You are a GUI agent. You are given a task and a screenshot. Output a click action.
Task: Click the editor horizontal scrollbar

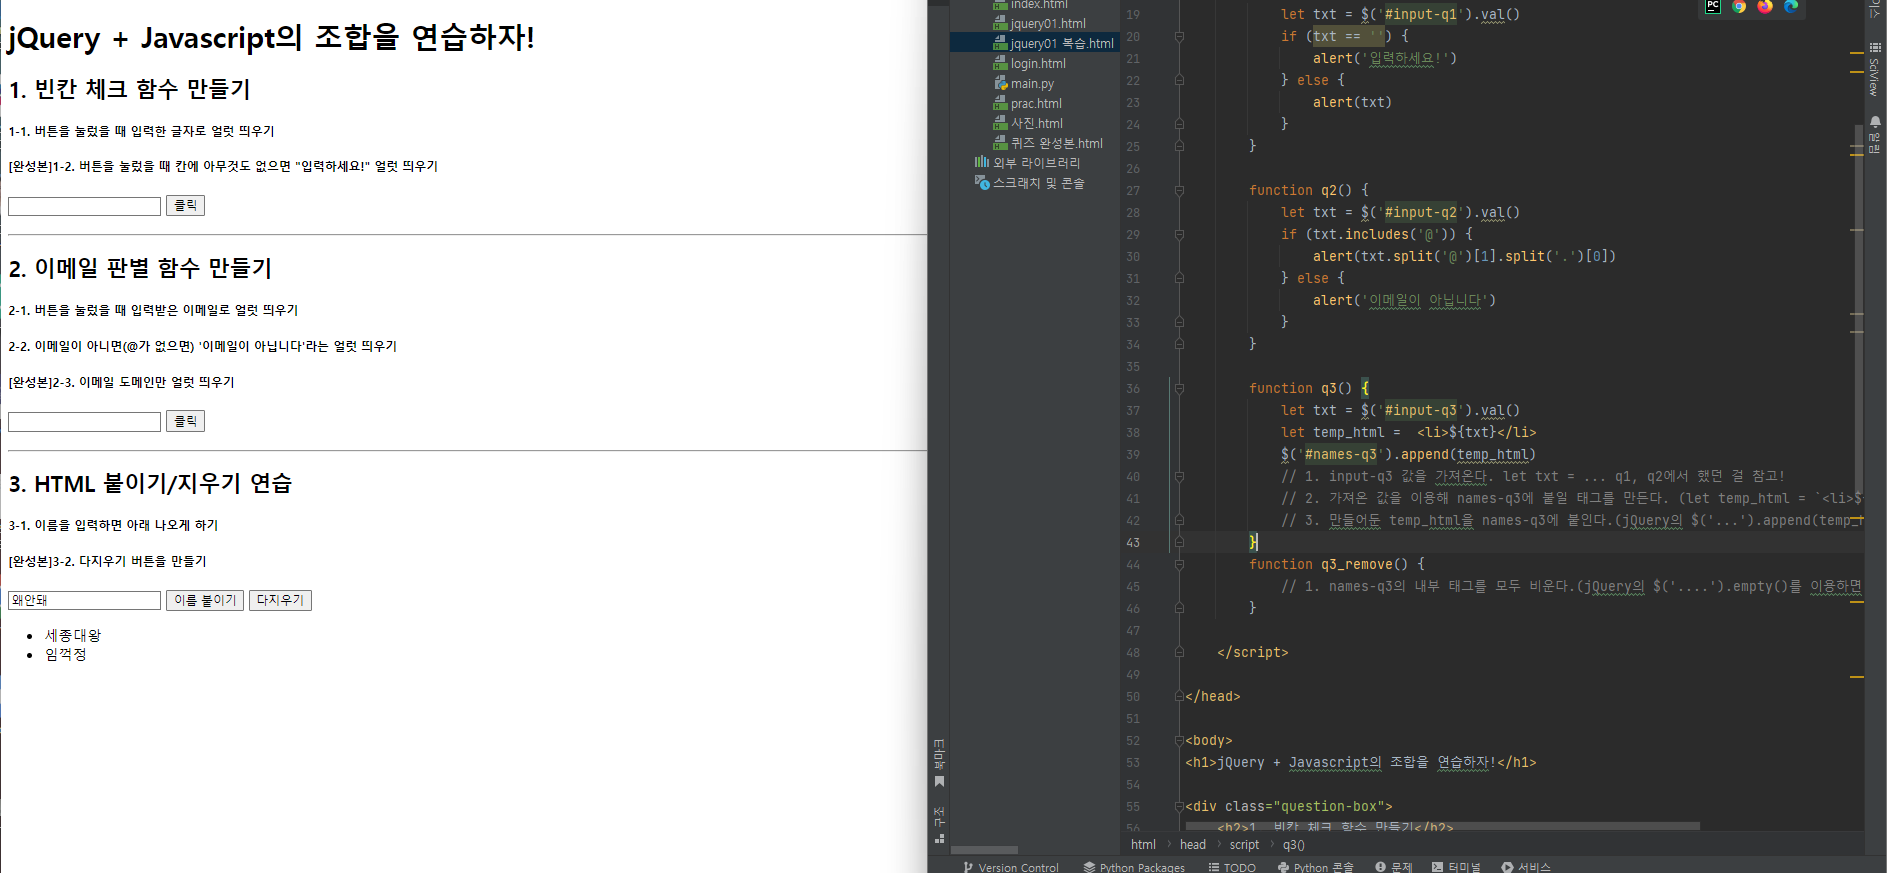tap(1442, 826)
